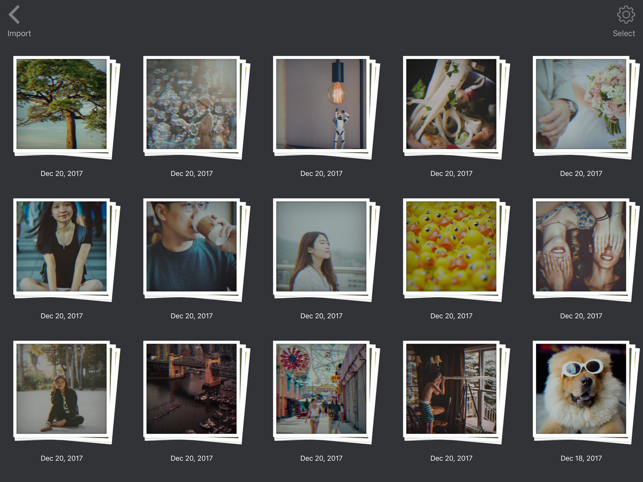Click date label under boy at window photo
The image size is (643, 482).
click(451, 458)
